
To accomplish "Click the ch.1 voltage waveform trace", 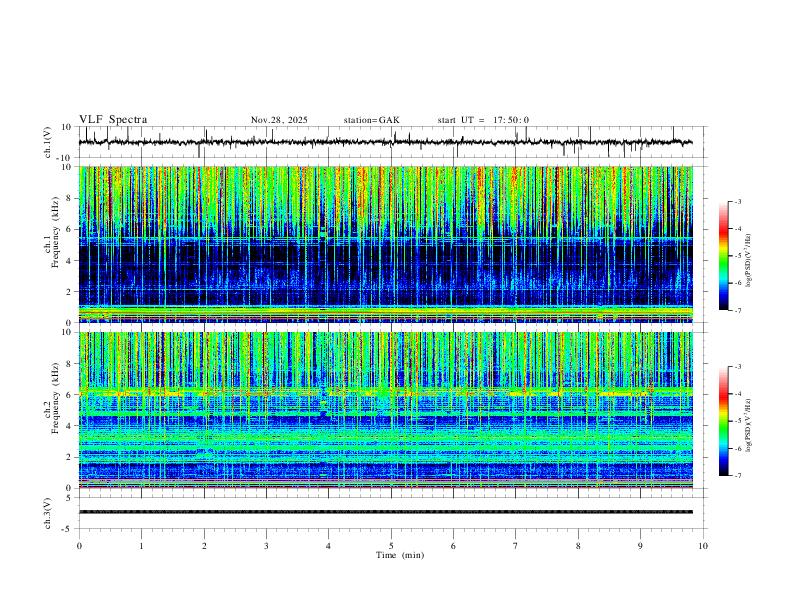I will 385,142.
